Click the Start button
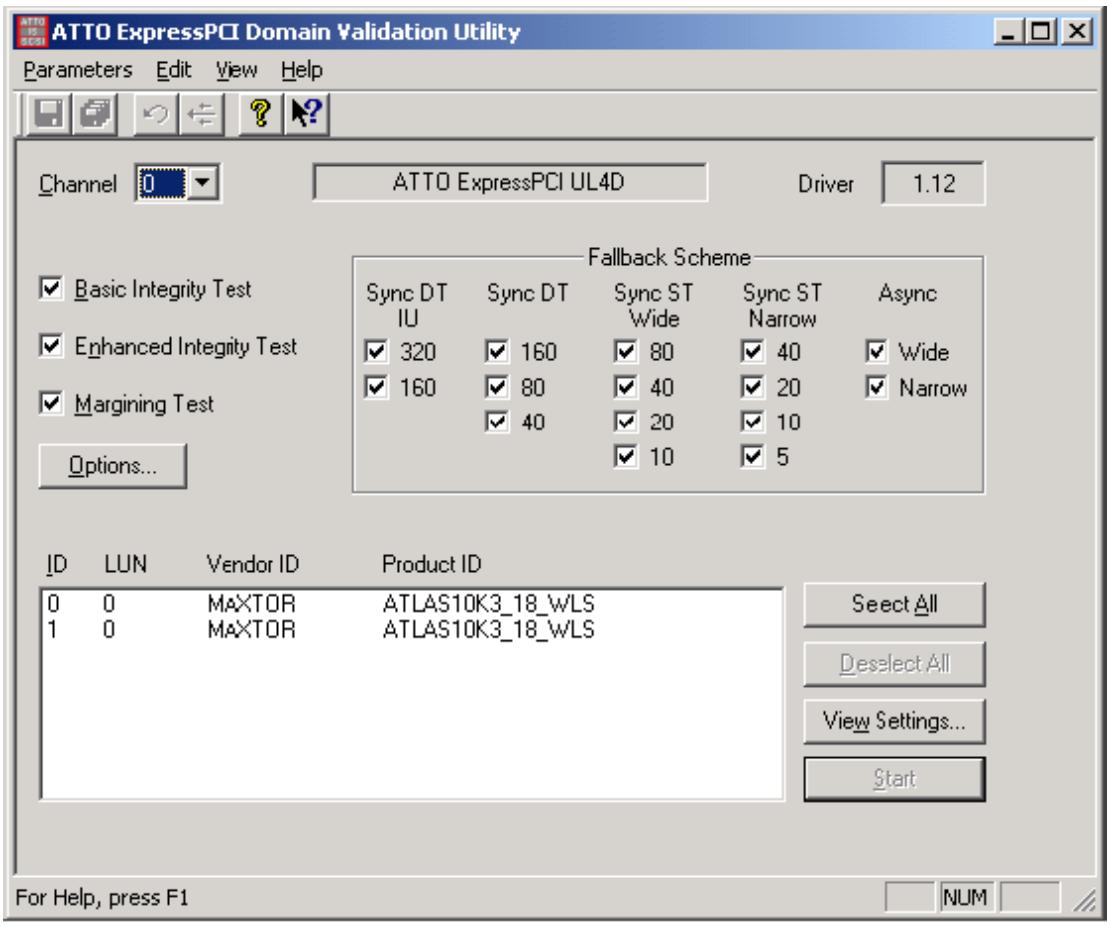 pos(894,779)
